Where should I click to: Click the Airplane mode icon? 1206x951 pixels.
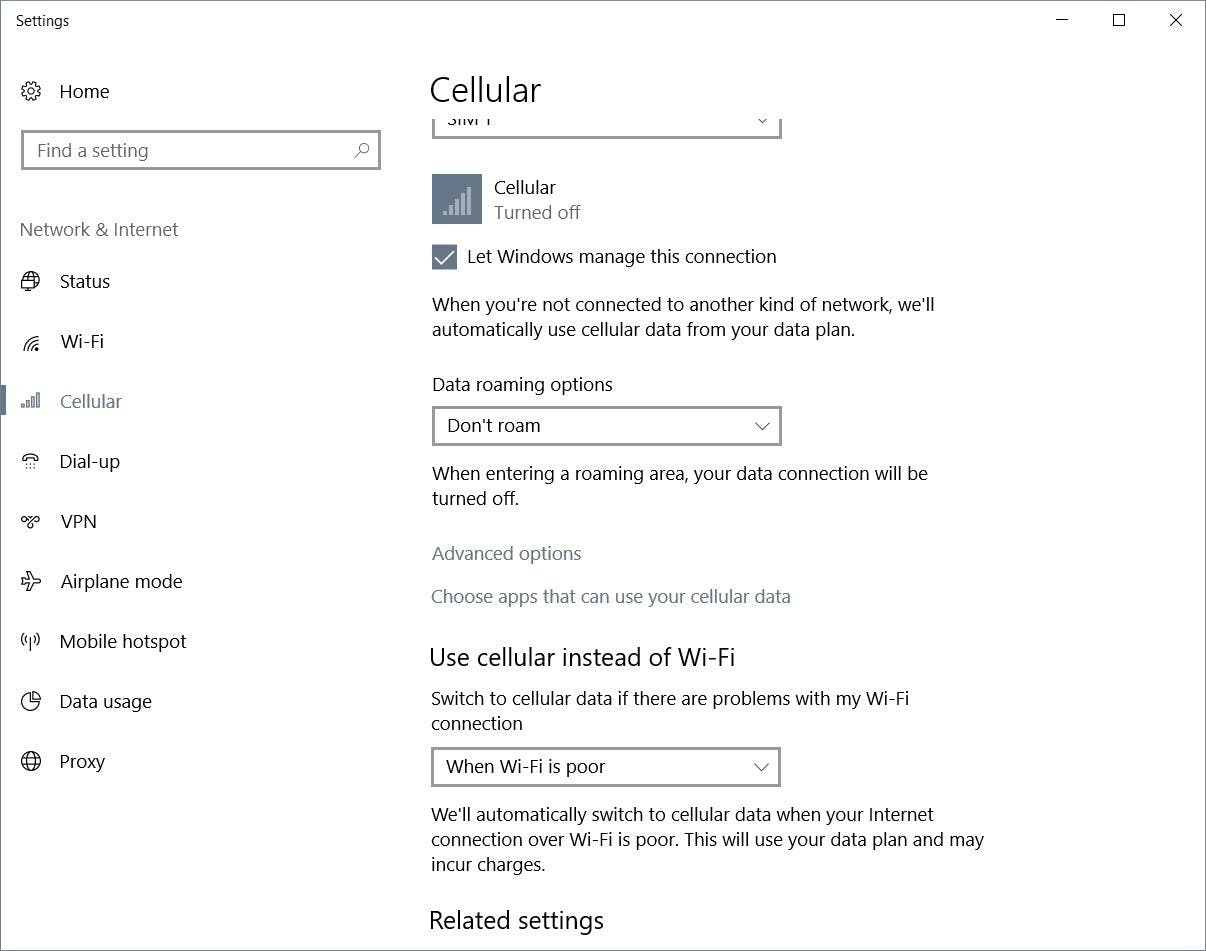(x=31, y=581)
